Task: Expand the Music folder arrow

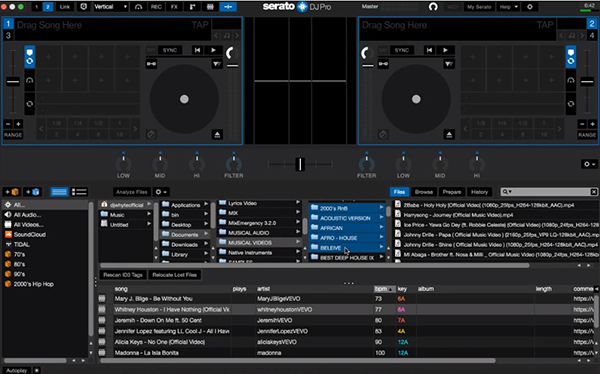Action: point(149,215)
